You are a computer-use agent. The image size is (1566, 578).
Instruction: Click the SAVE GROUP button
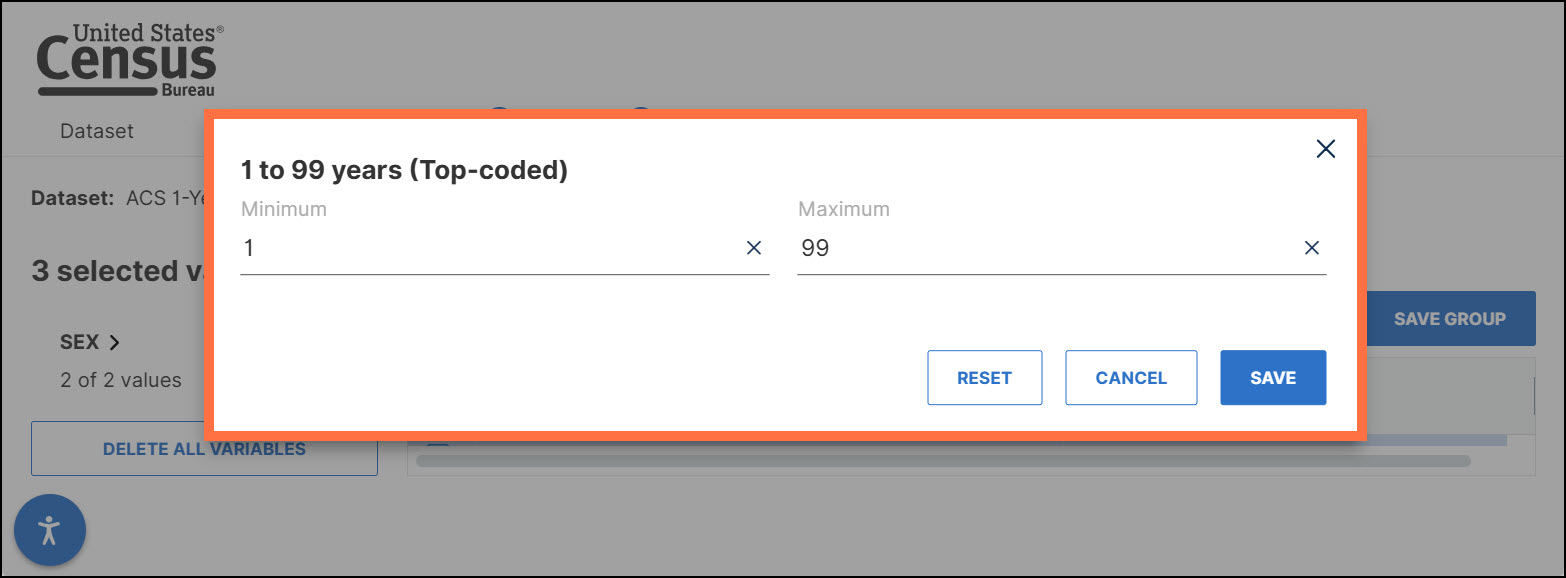coord(1449,319)
